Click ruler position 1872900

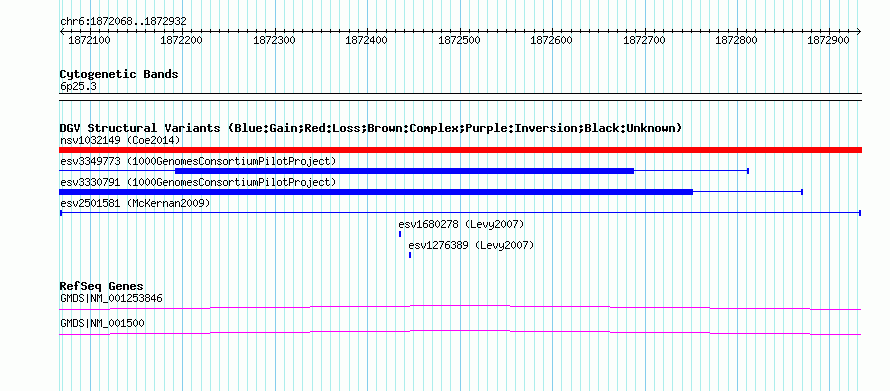pos(830,40)
